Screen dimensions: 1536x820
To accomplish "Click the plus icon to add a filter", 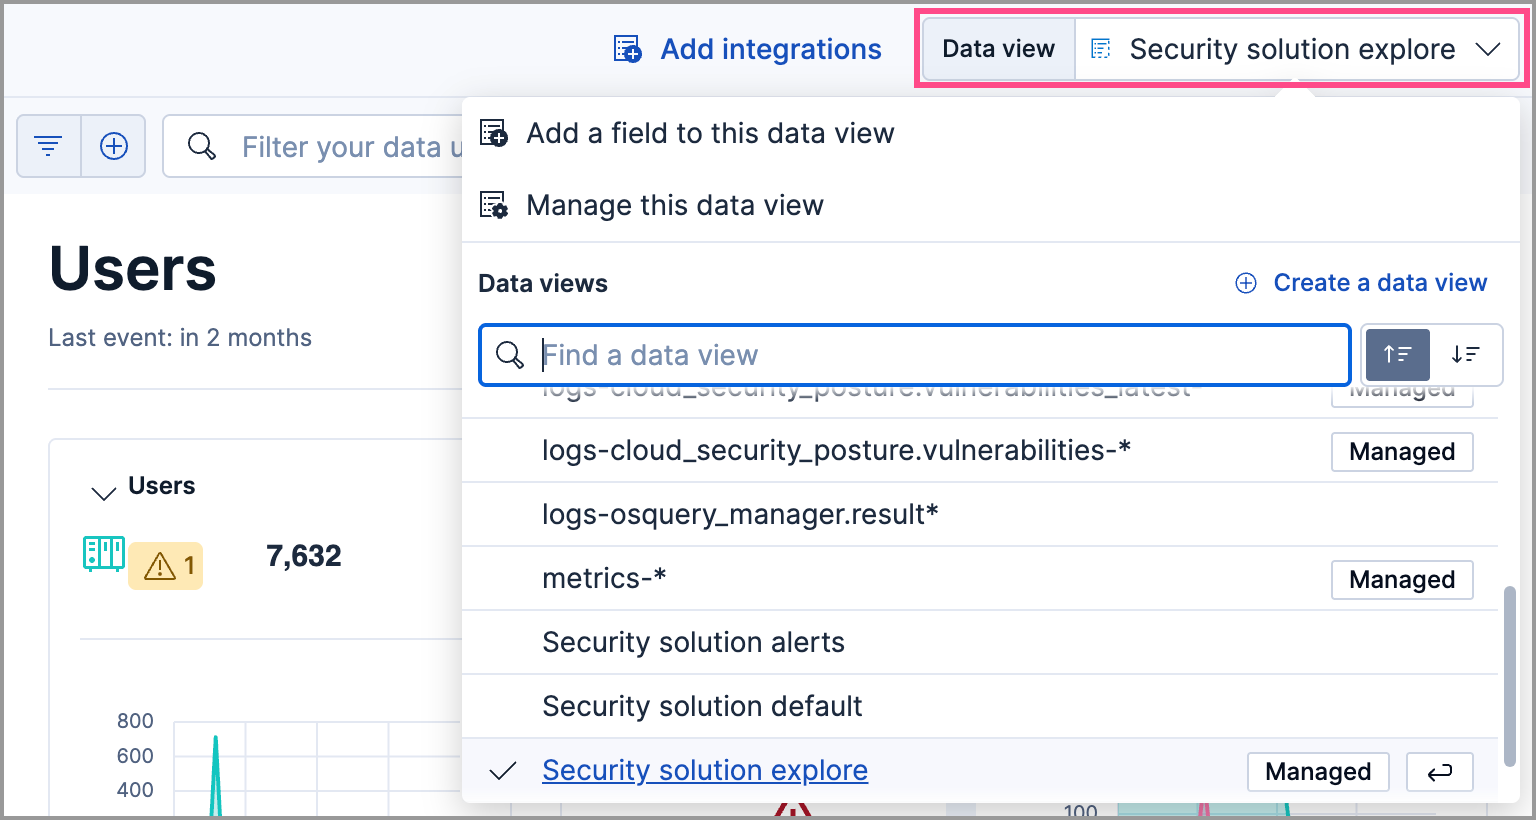I will pos(113,145).
